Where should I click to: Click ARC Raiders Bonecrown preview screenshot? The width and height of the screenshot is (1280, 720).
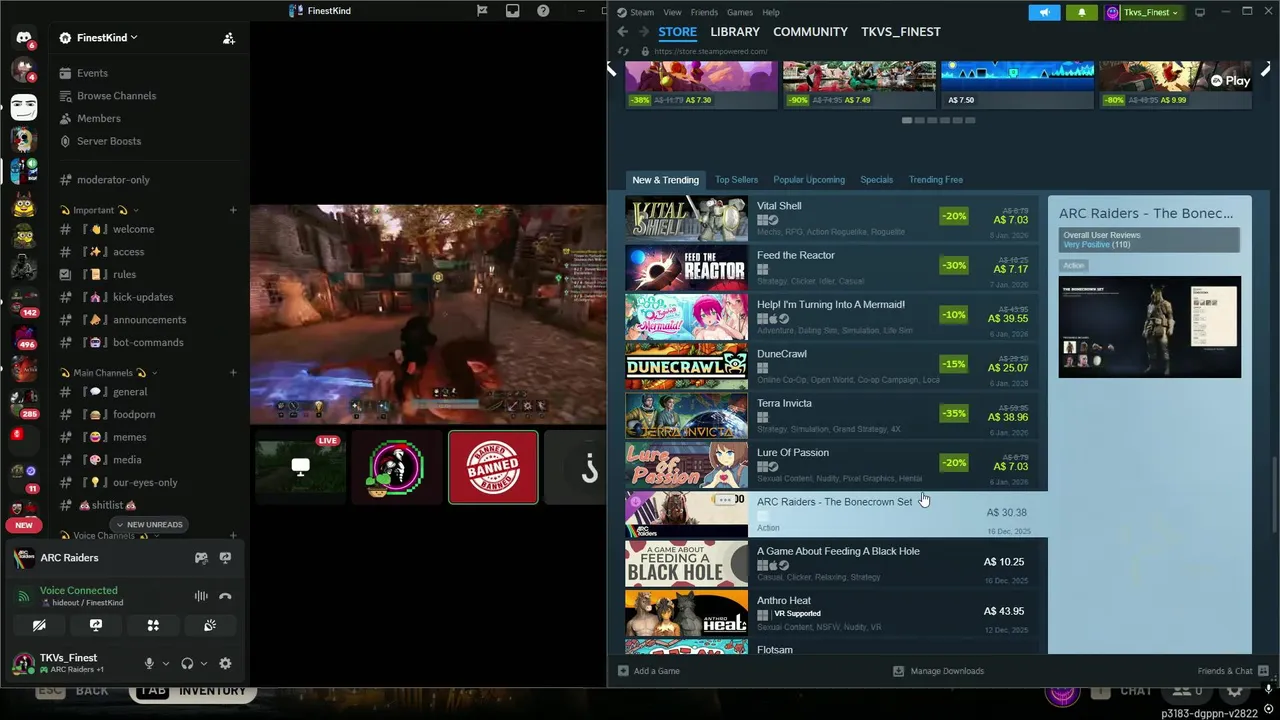pos(1150,327)
